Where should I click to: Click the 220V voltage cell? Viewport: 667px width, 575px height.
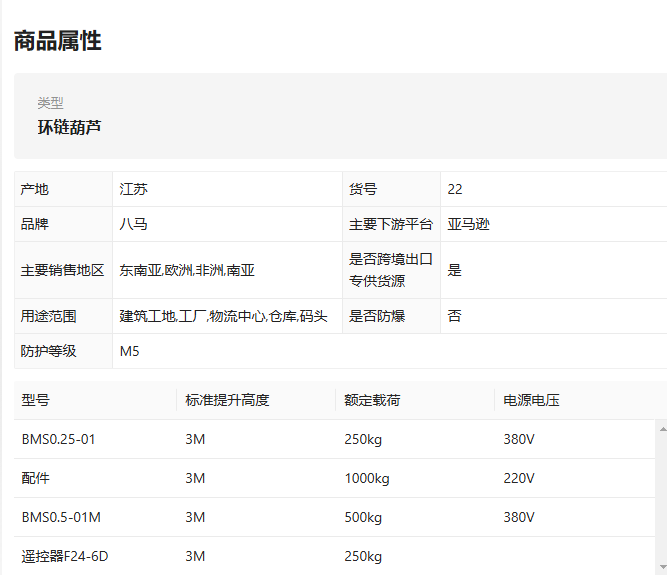point(519,478)
